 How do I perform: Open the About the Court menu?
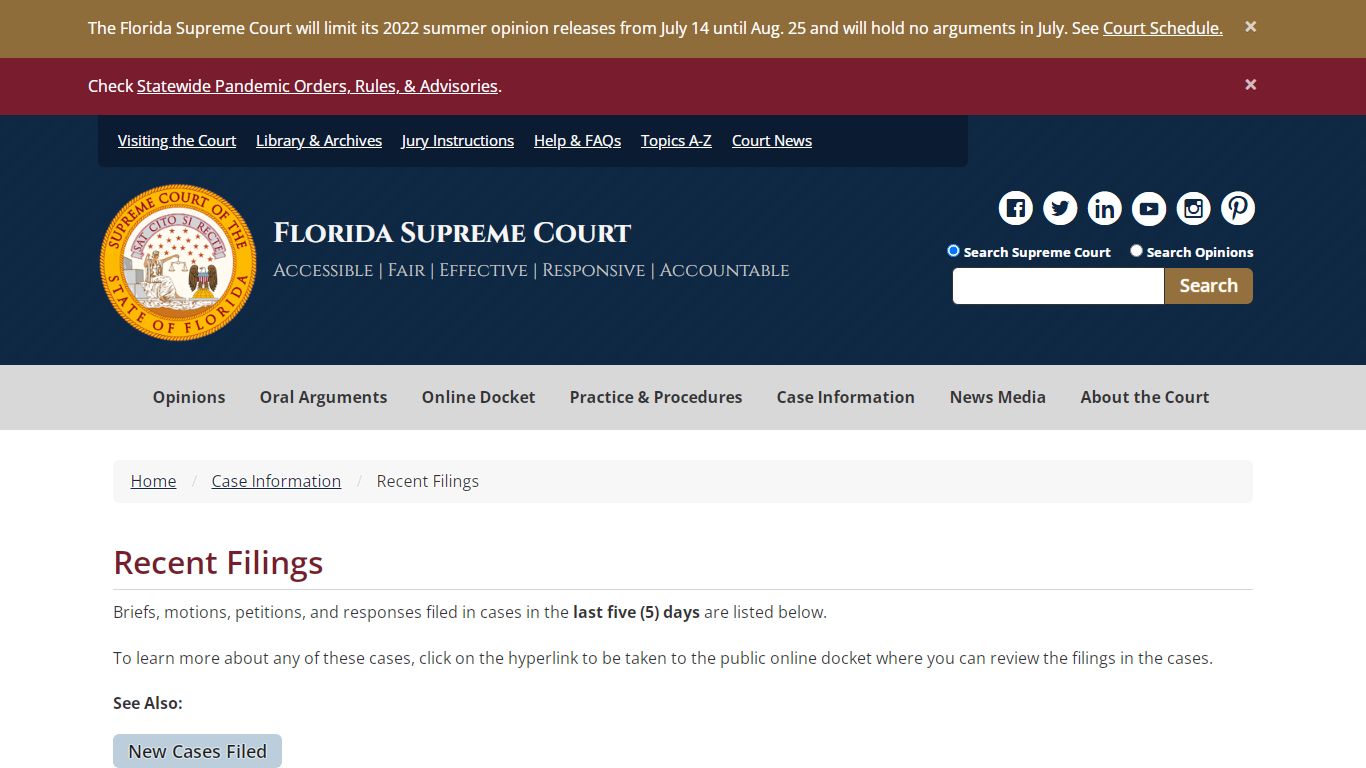1145,397
